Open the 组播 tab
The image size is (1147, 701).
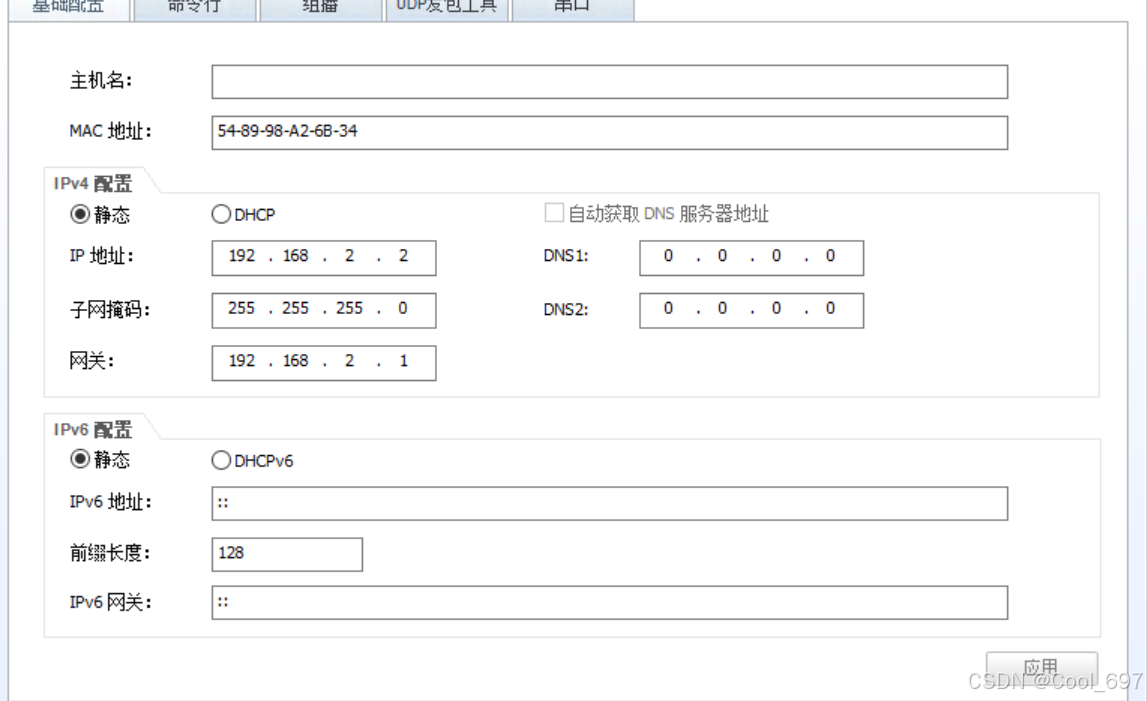point(320,9)
